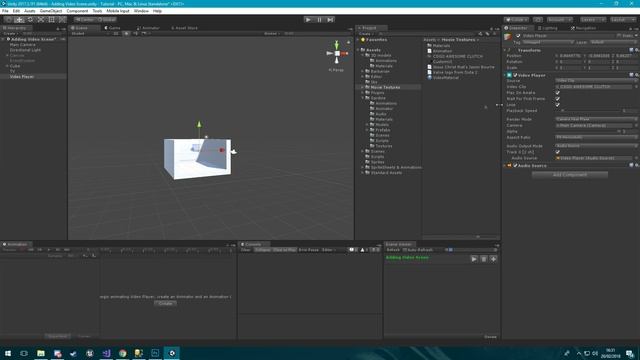Pause the editor with the Pause button
Image resolution: width=640 pixels, height=360 pixels.
[320, 20]
